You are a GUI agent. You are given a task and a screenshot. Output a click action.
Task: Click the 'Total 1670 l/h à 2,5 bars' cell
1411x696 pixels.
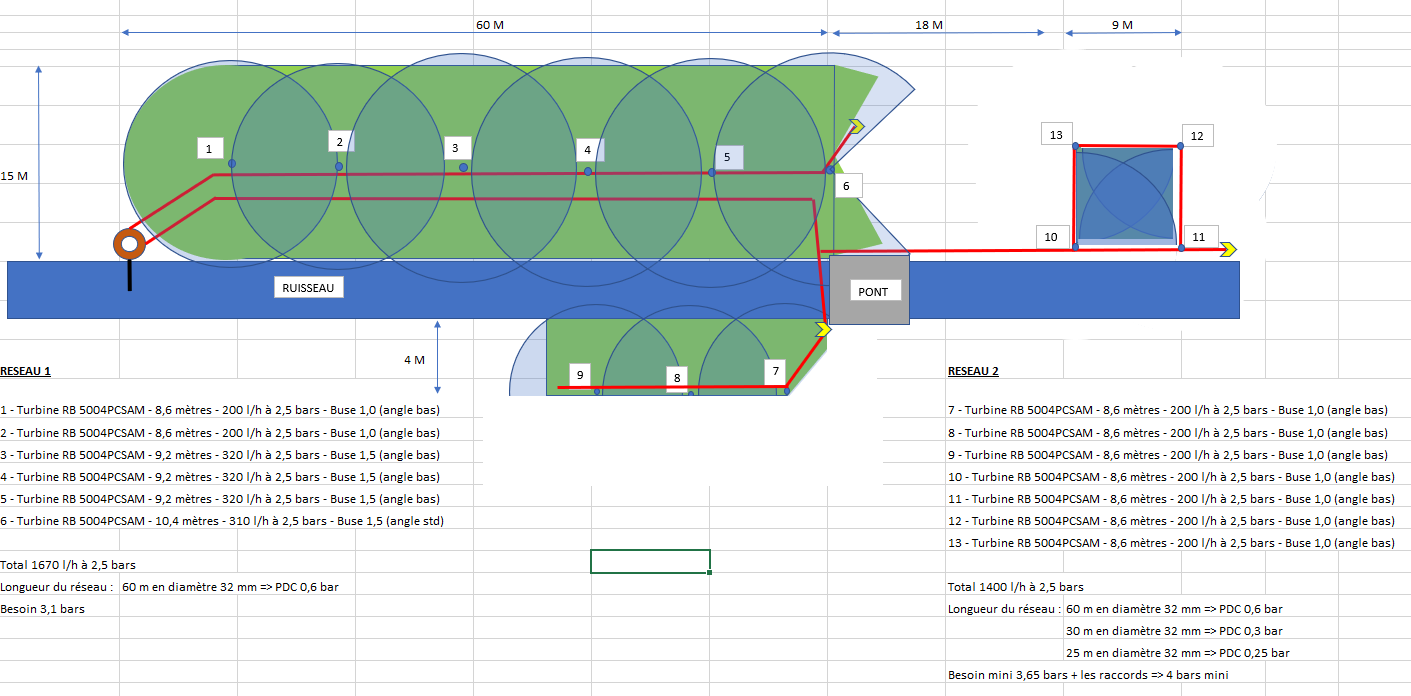tap(68, 565)
